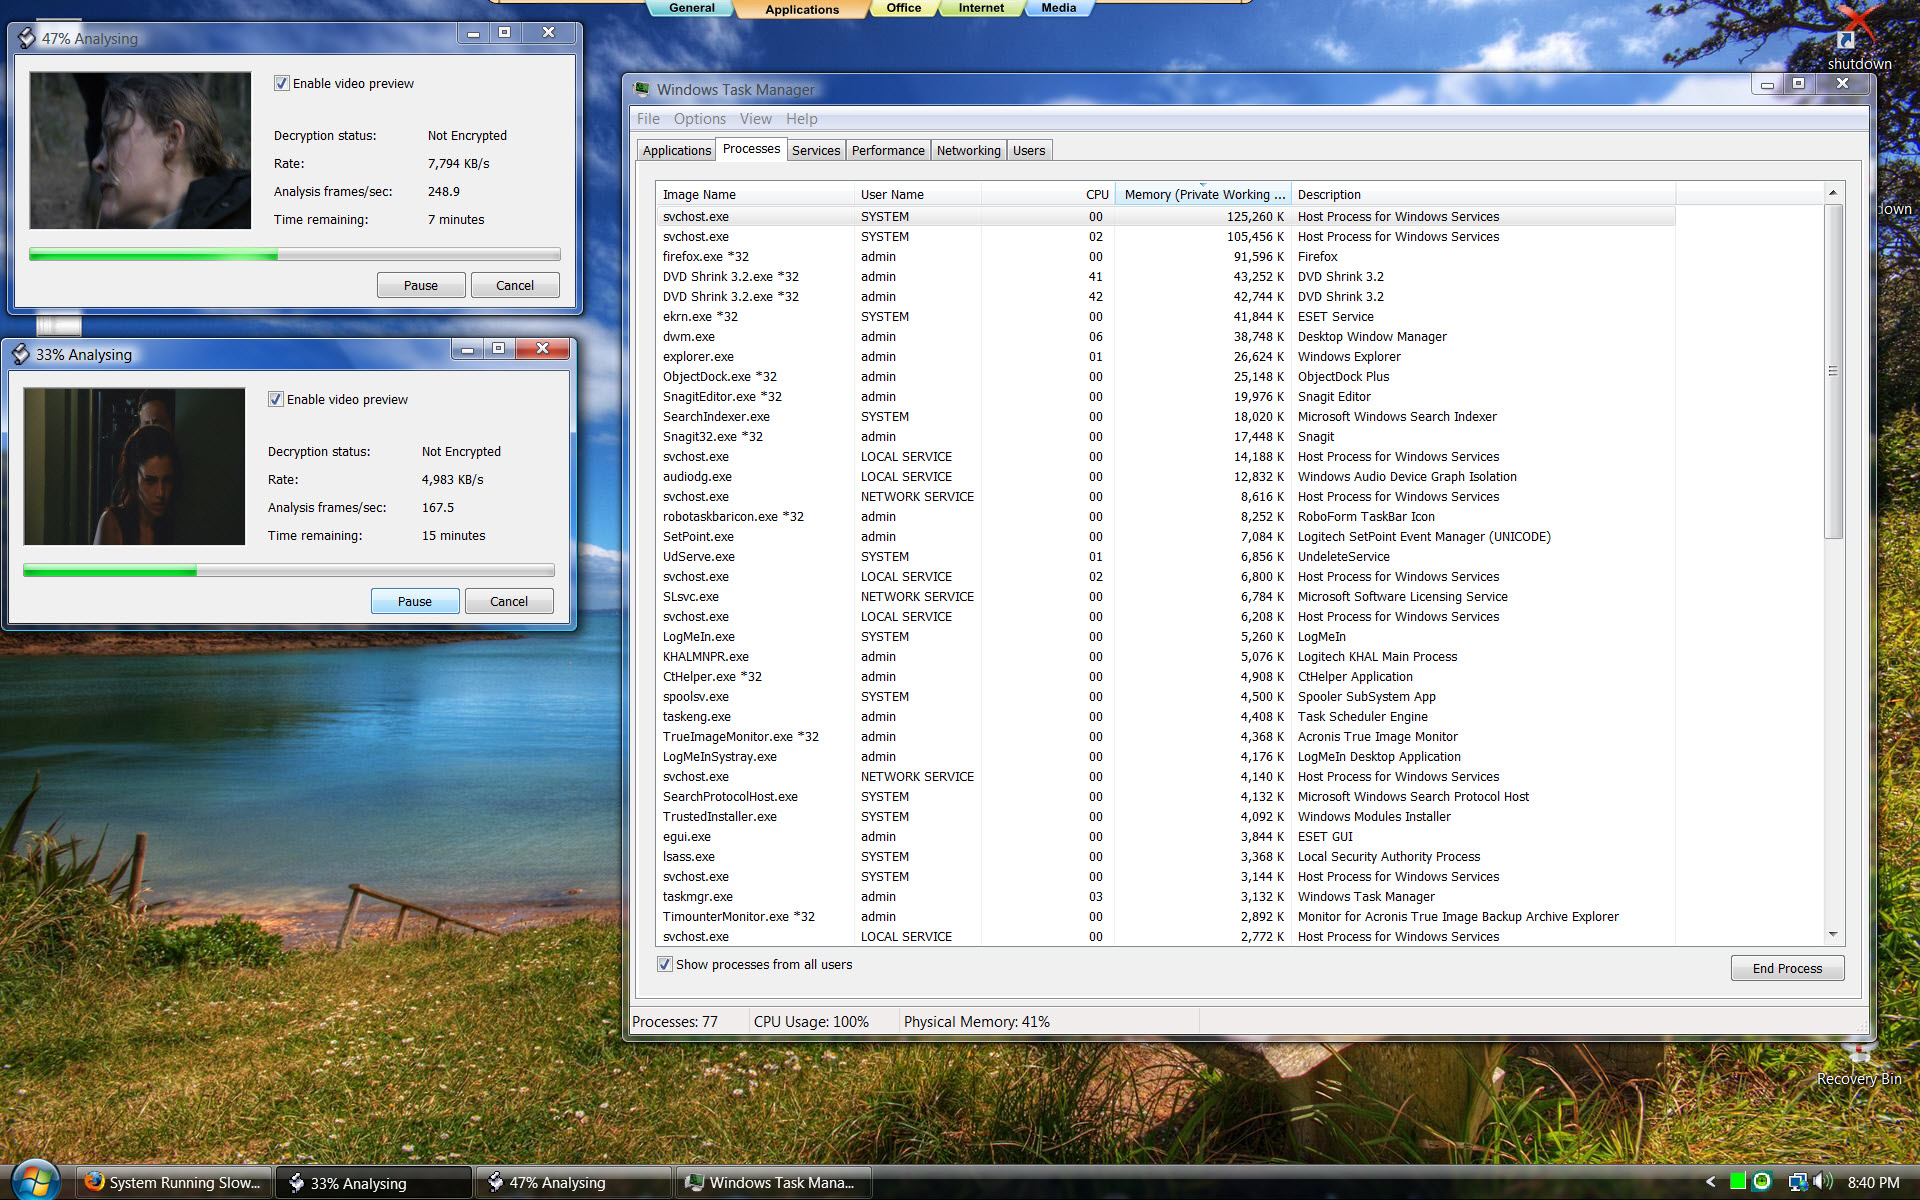Sort by User Name column
Viewport: 1920px width, 1200px height.
(917, 194)
